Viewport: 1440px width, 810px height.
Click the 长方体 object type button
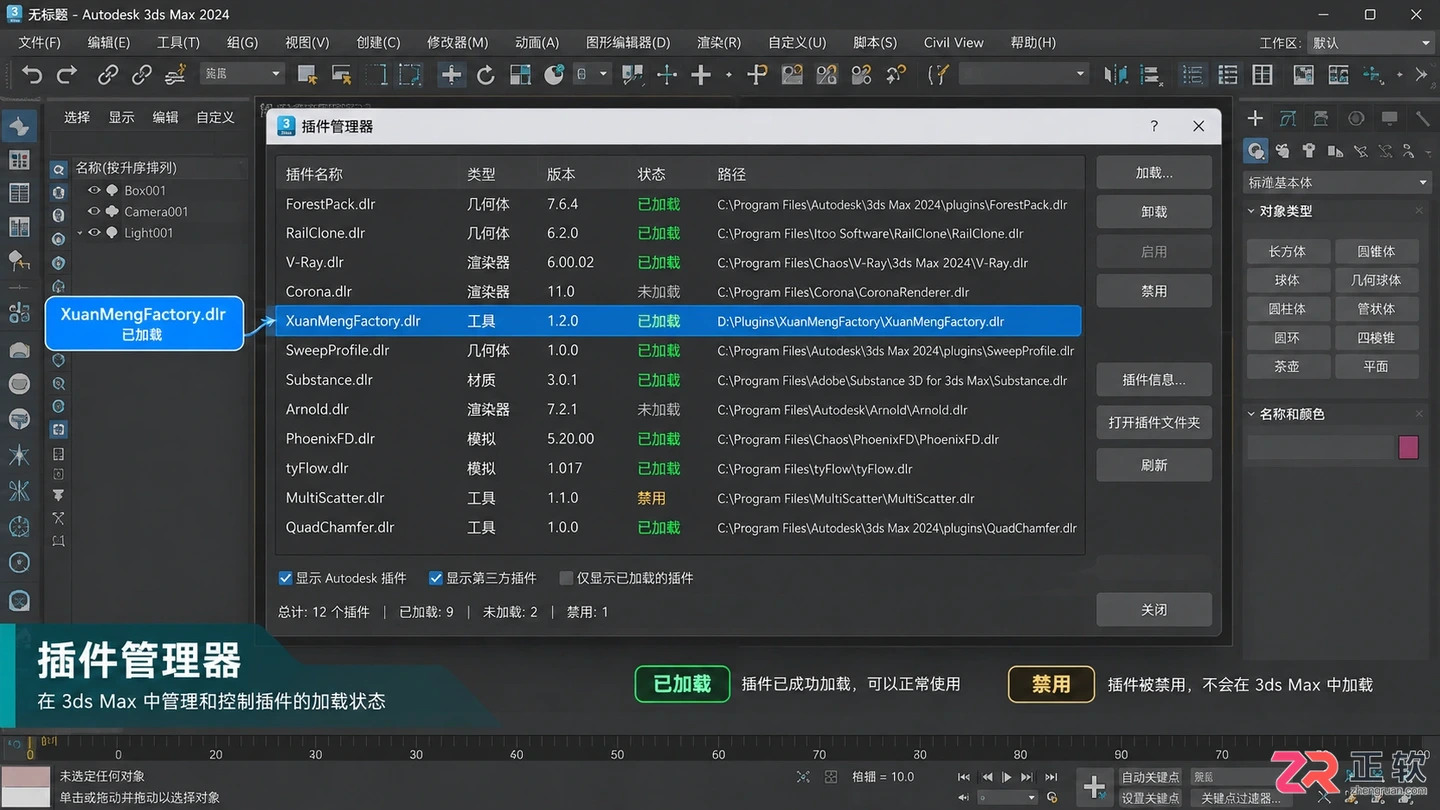pyautogui.click(x=1287, y=251)
